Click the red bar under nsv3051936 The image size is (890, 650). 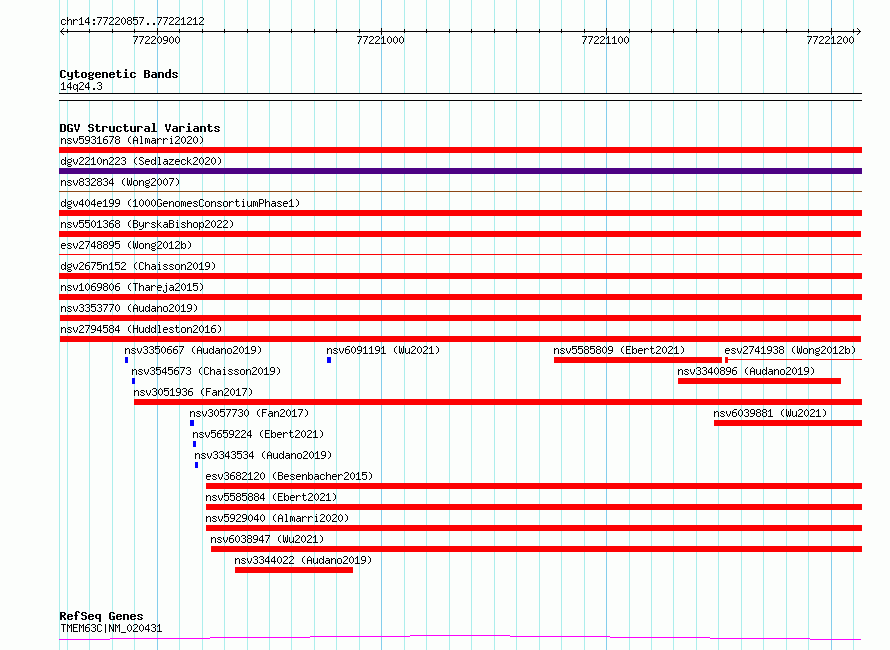498,402
